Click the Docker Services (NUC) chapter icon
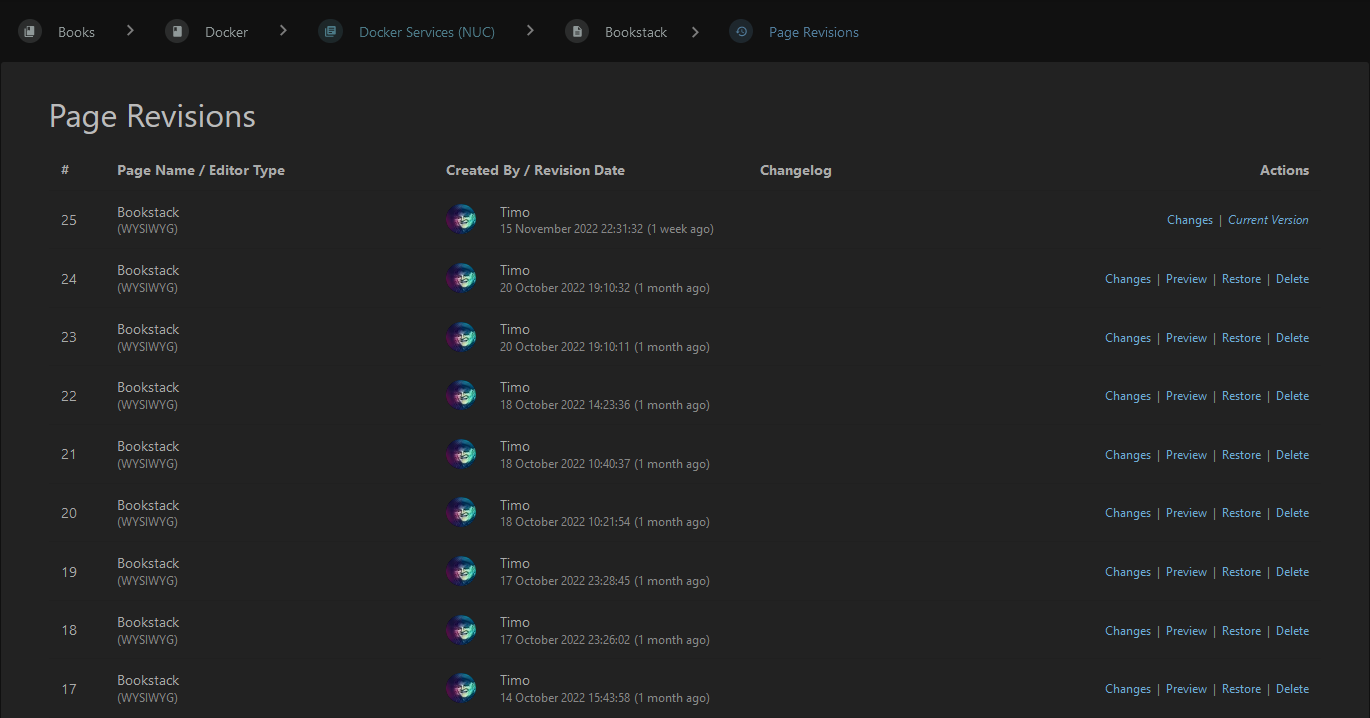Viewport: 1370px width, 718px height. click(330, 31)
